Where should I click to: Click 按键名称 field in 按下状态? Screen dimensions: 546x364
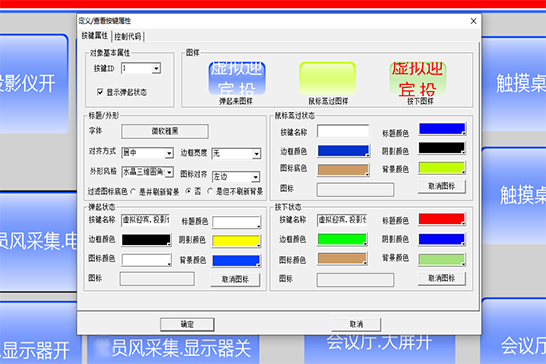click(342, 220)
